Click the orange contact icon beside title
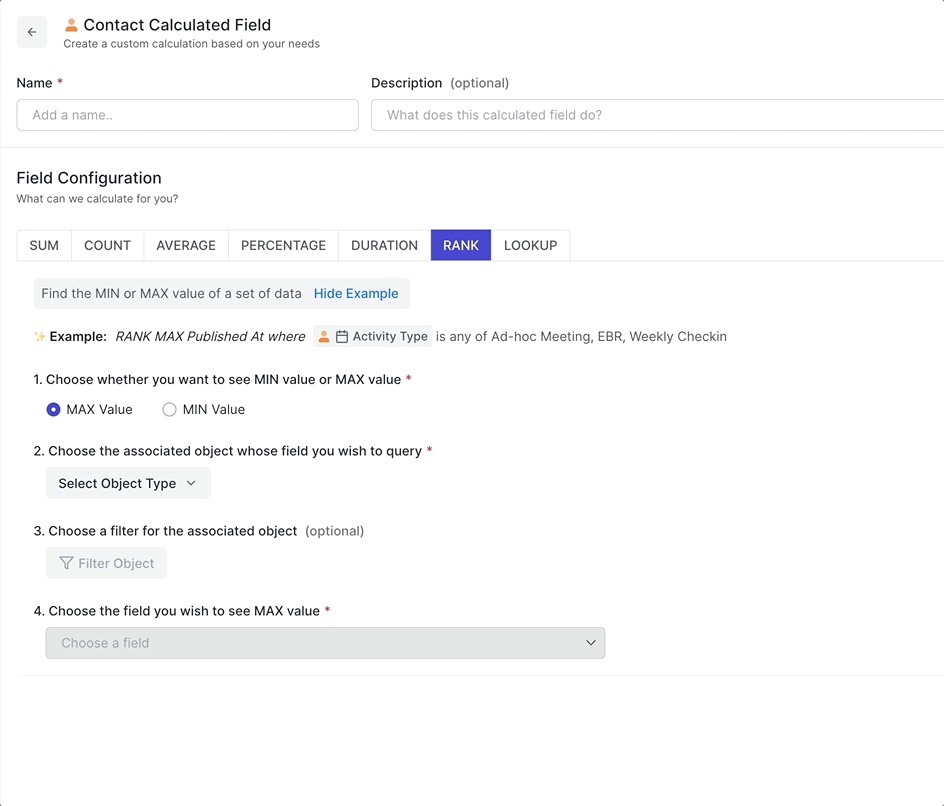The width and height of the screenshot is (944, 806). pos(71,25)
